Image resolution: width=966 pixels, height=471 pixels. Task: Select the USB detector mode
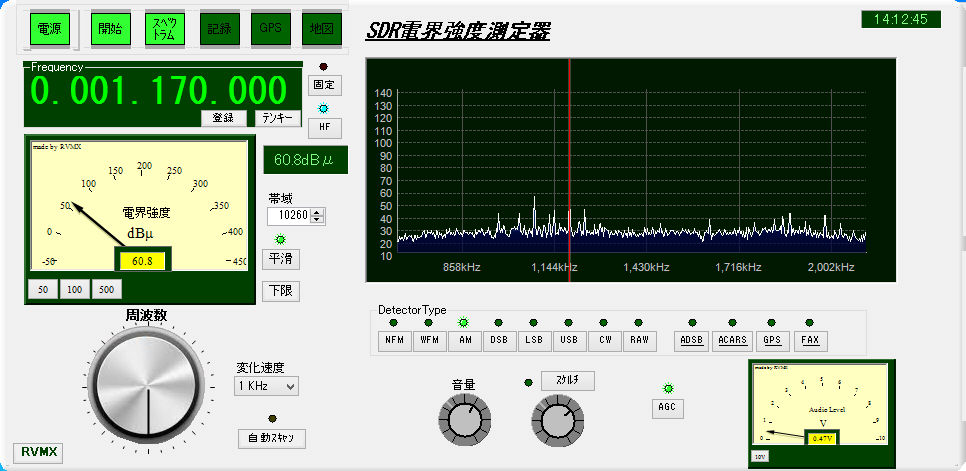[569, 340]
